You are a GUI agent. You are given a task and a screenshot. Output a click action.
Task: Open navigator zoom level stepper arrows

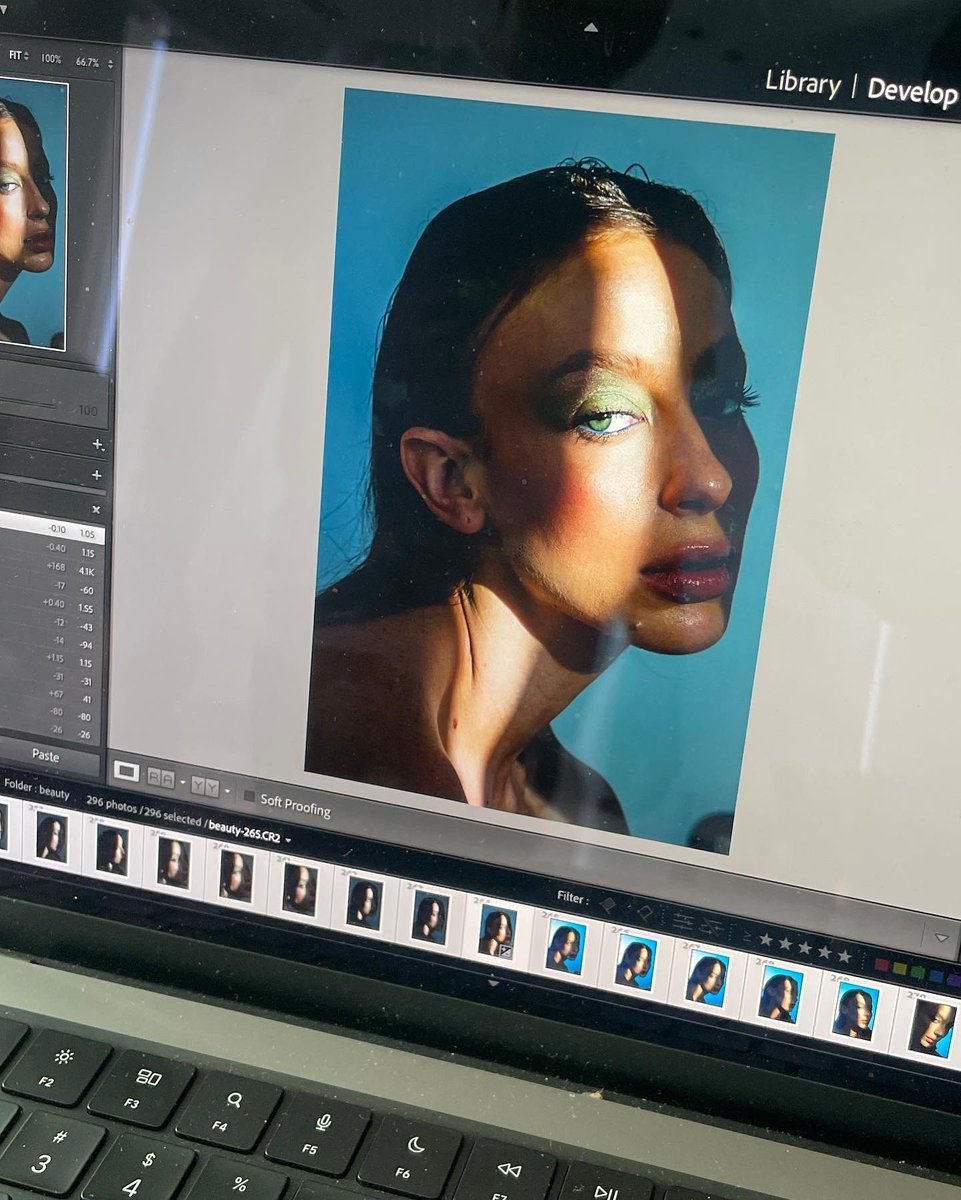[x=111, y=64]
